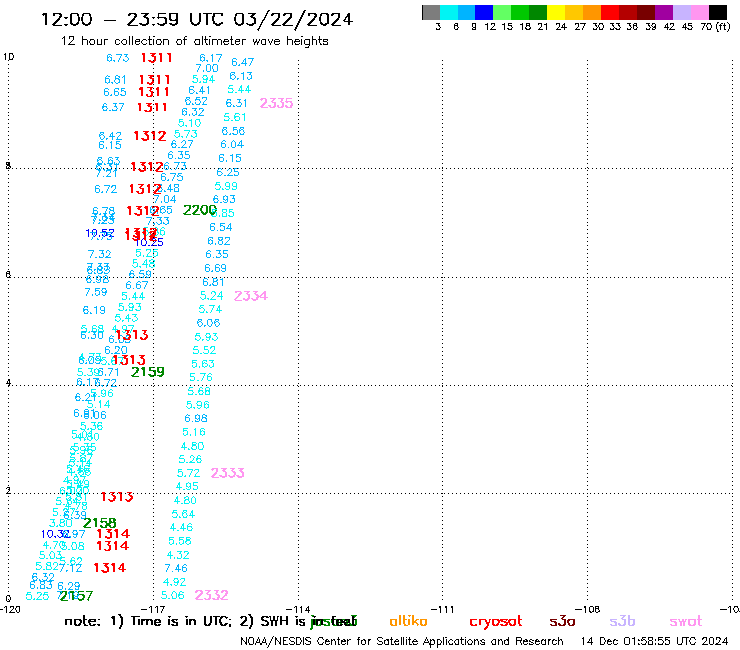Click the wave height value '7.46'
The width and height of the screenshot is (740, 650).
(x=176, y=568)
